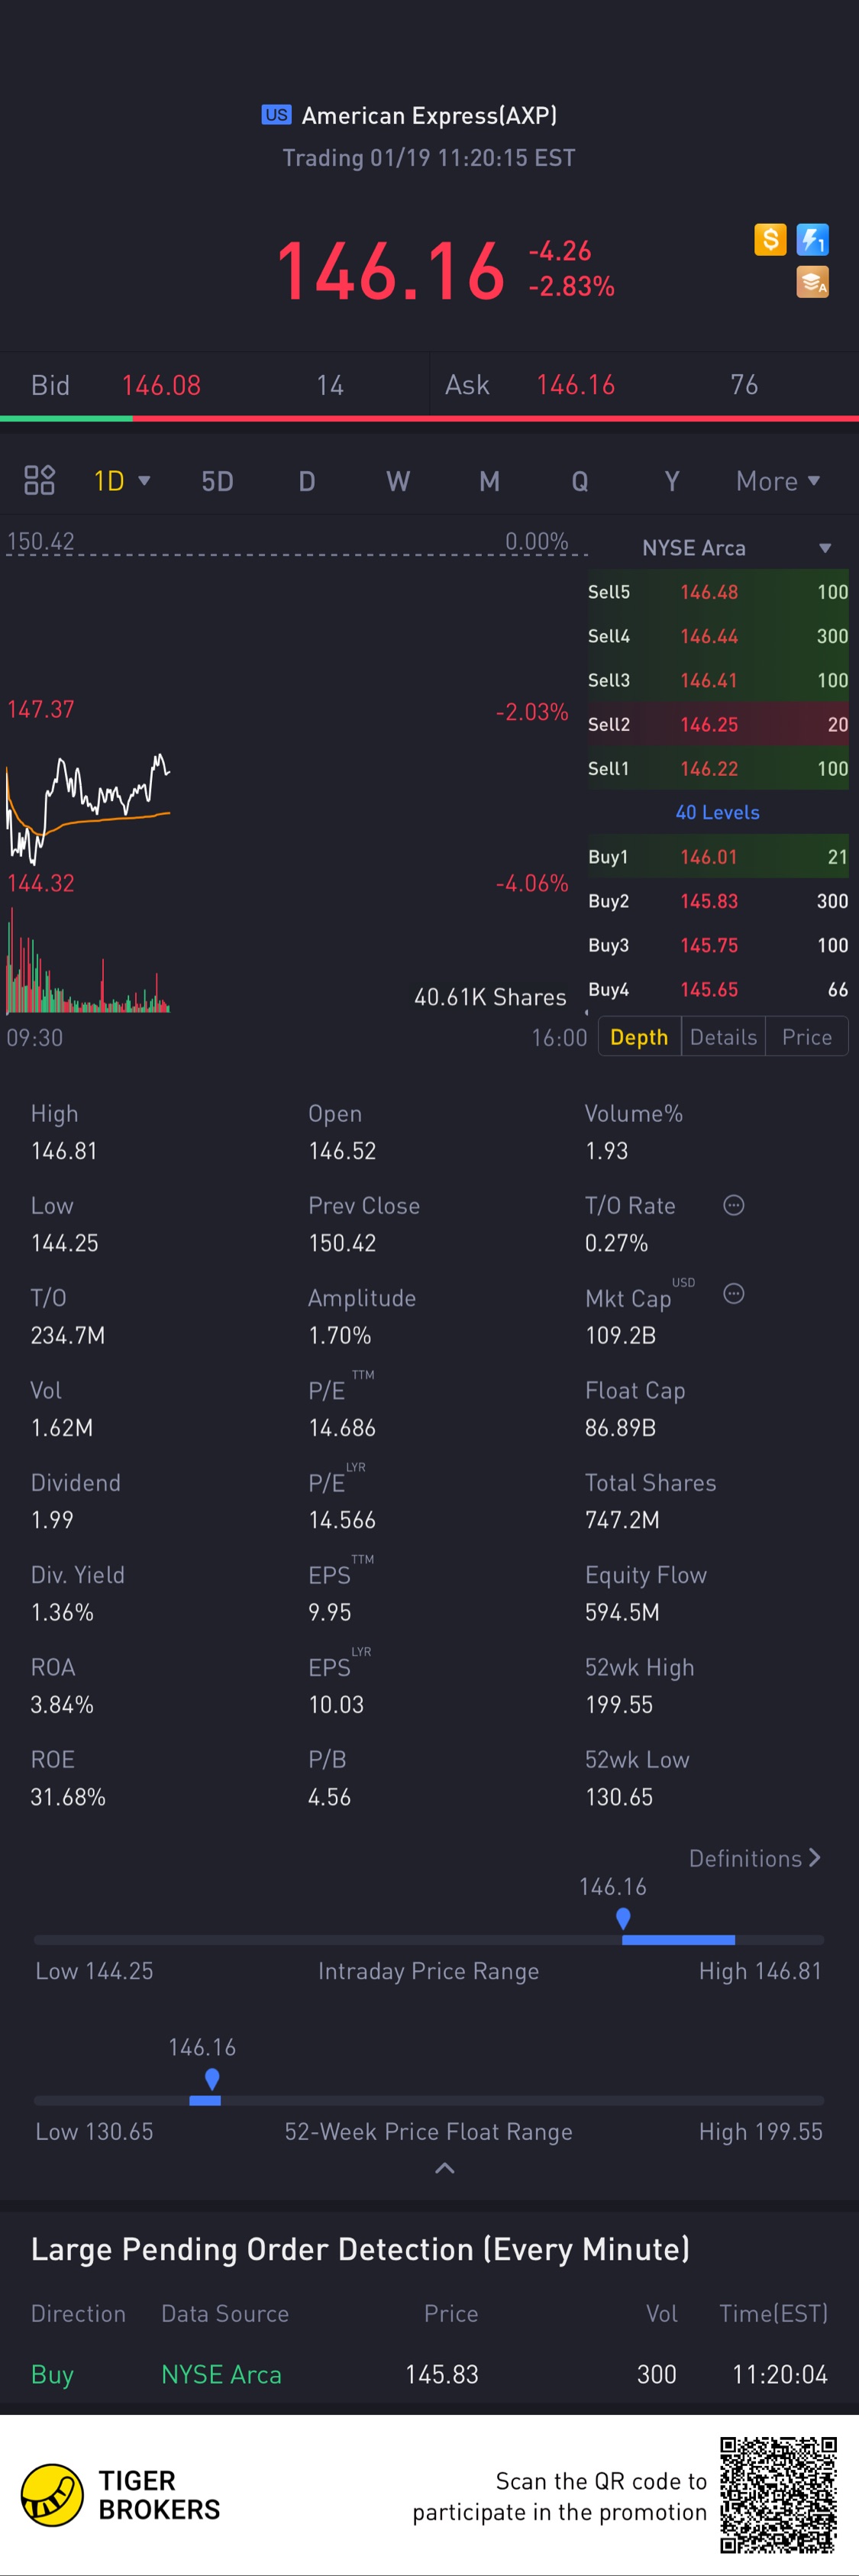Tap the blue lightning quick-trade icon

[x=812, y=240]
